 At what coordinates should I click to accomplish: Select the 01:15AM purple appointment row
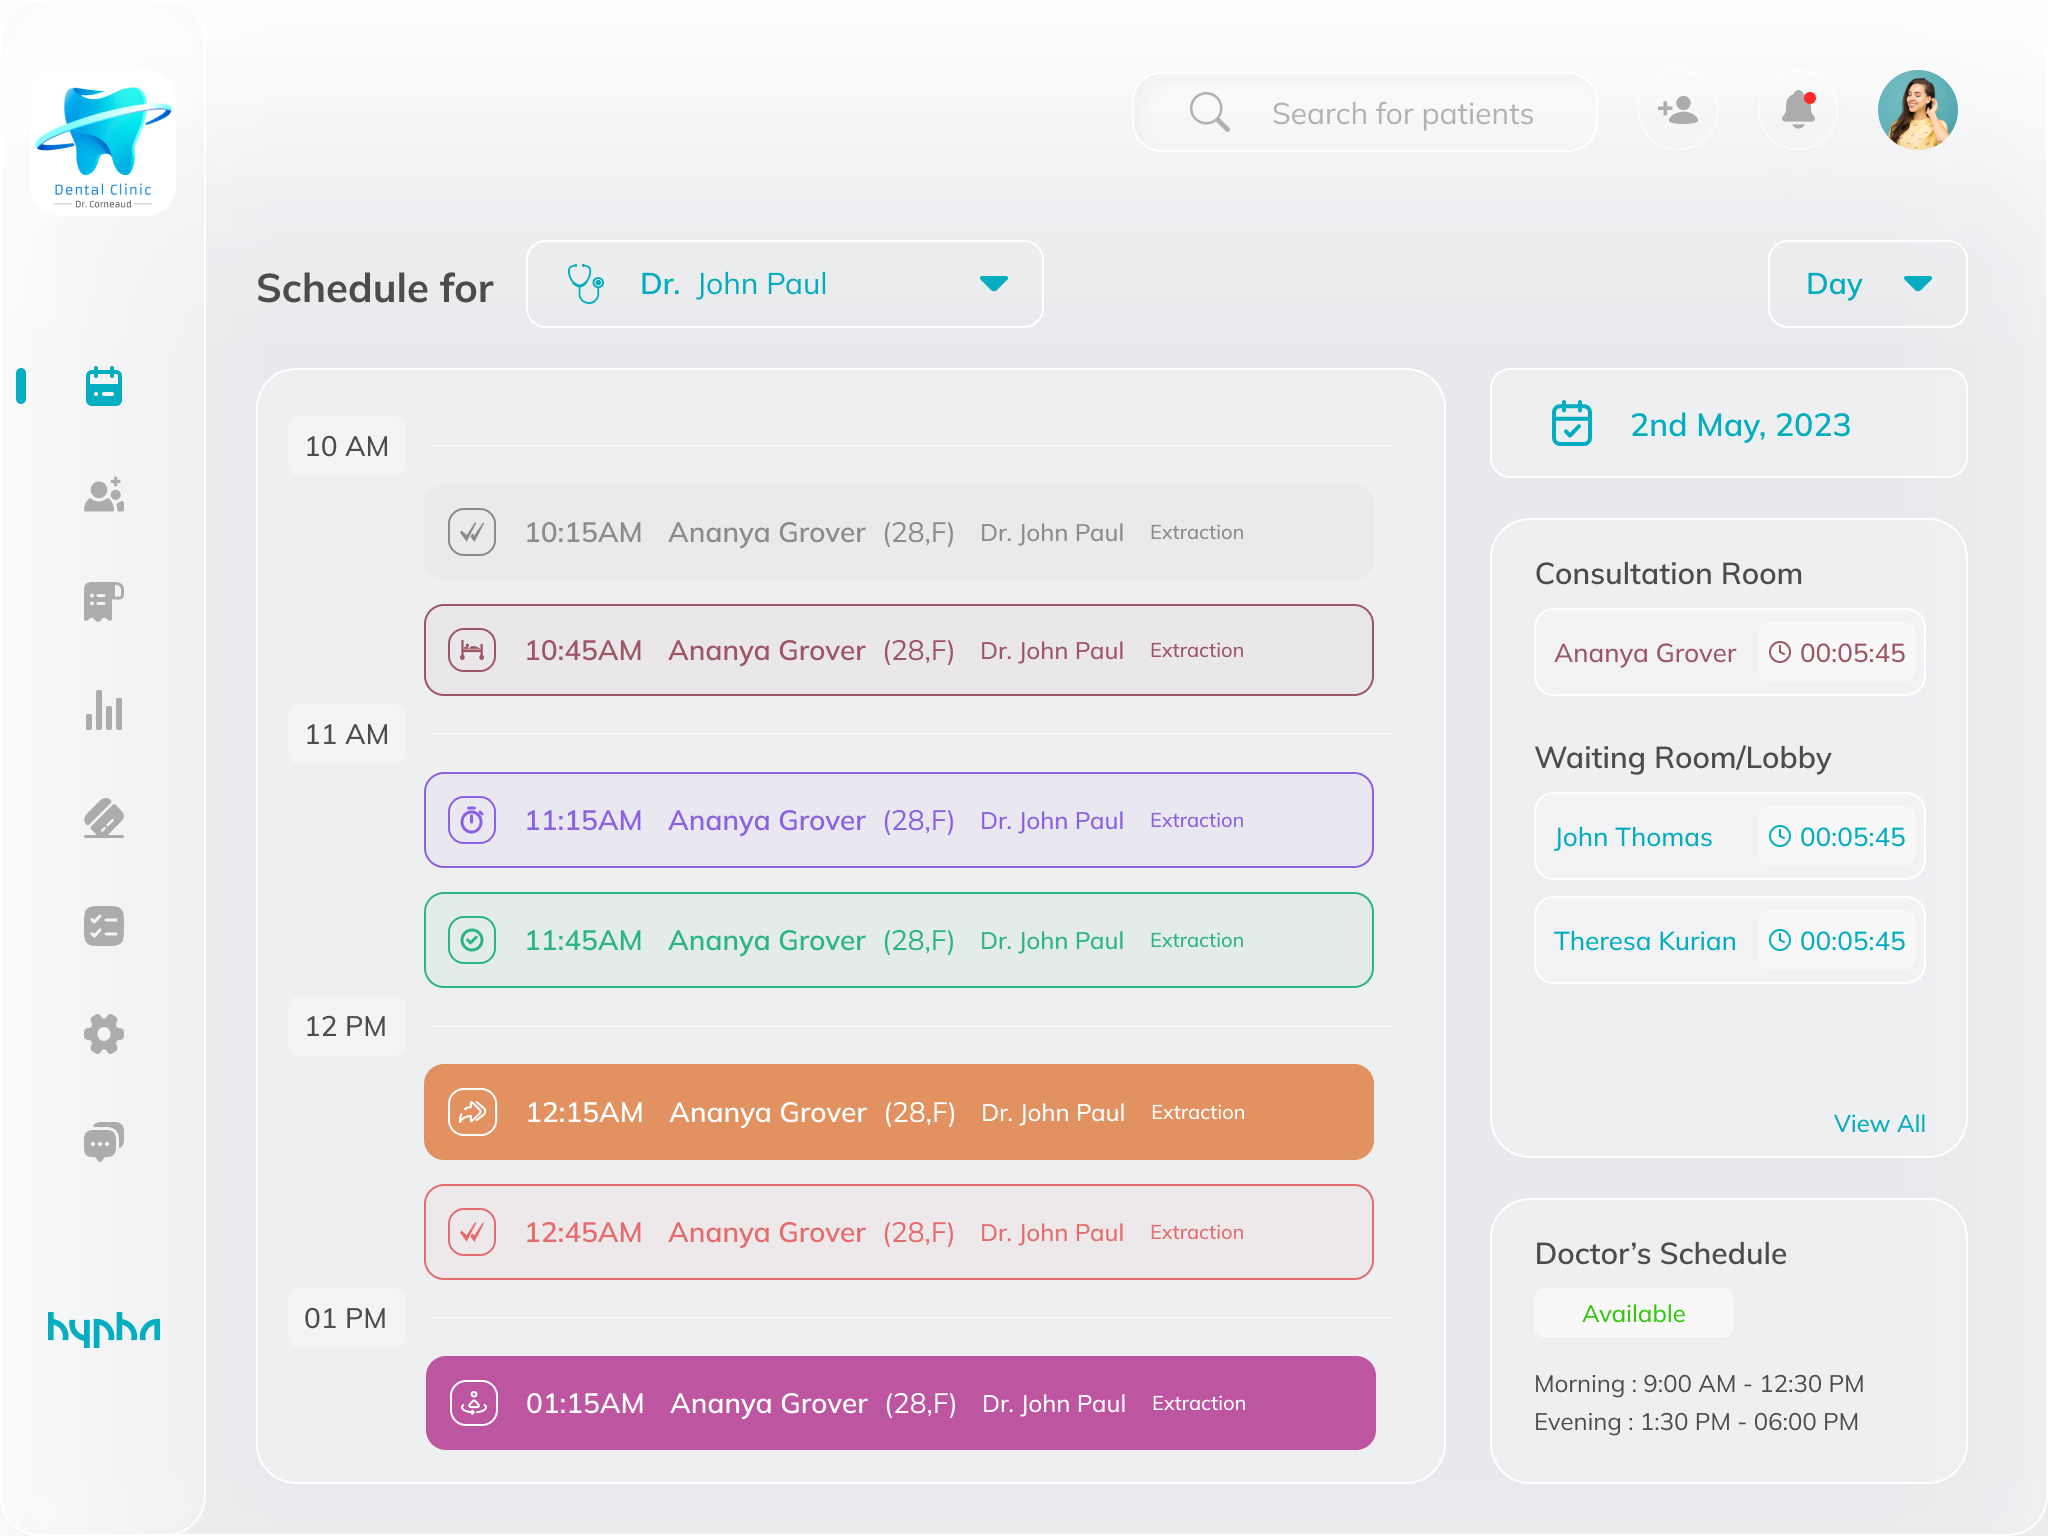(x=900, y=1403)
